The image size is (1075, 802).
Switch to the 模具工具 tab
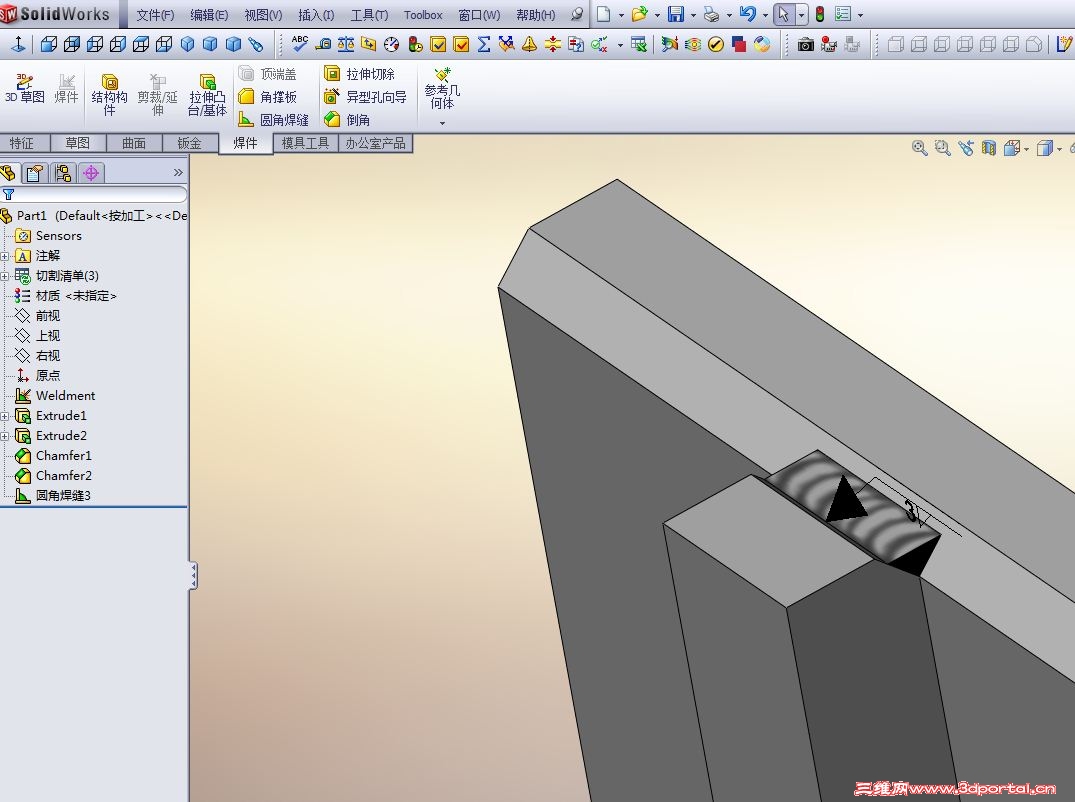306,143
